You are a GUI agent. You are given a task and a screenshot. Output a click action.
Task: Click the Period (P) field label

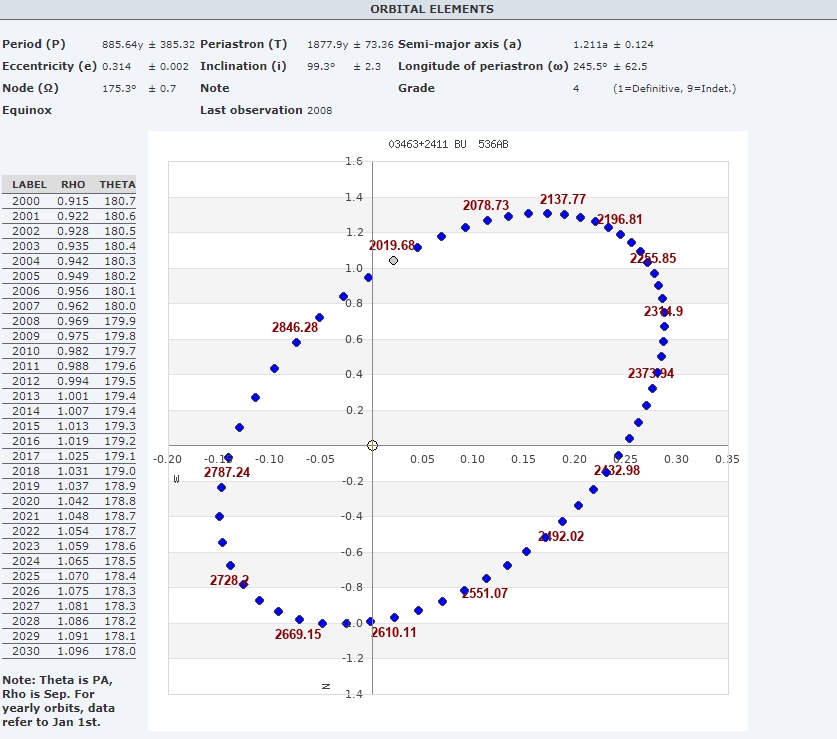34,45
